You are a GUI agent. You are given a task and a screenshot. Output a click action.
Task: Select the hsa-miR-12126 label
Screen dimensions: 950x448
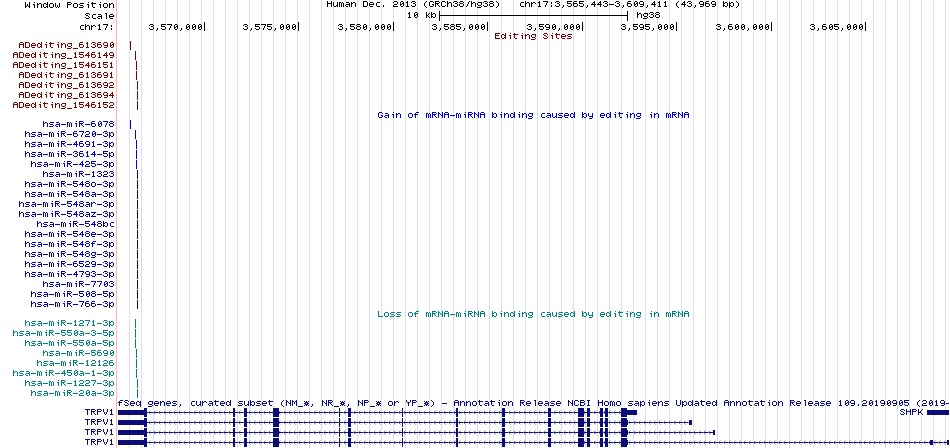(x=76, y=363)
